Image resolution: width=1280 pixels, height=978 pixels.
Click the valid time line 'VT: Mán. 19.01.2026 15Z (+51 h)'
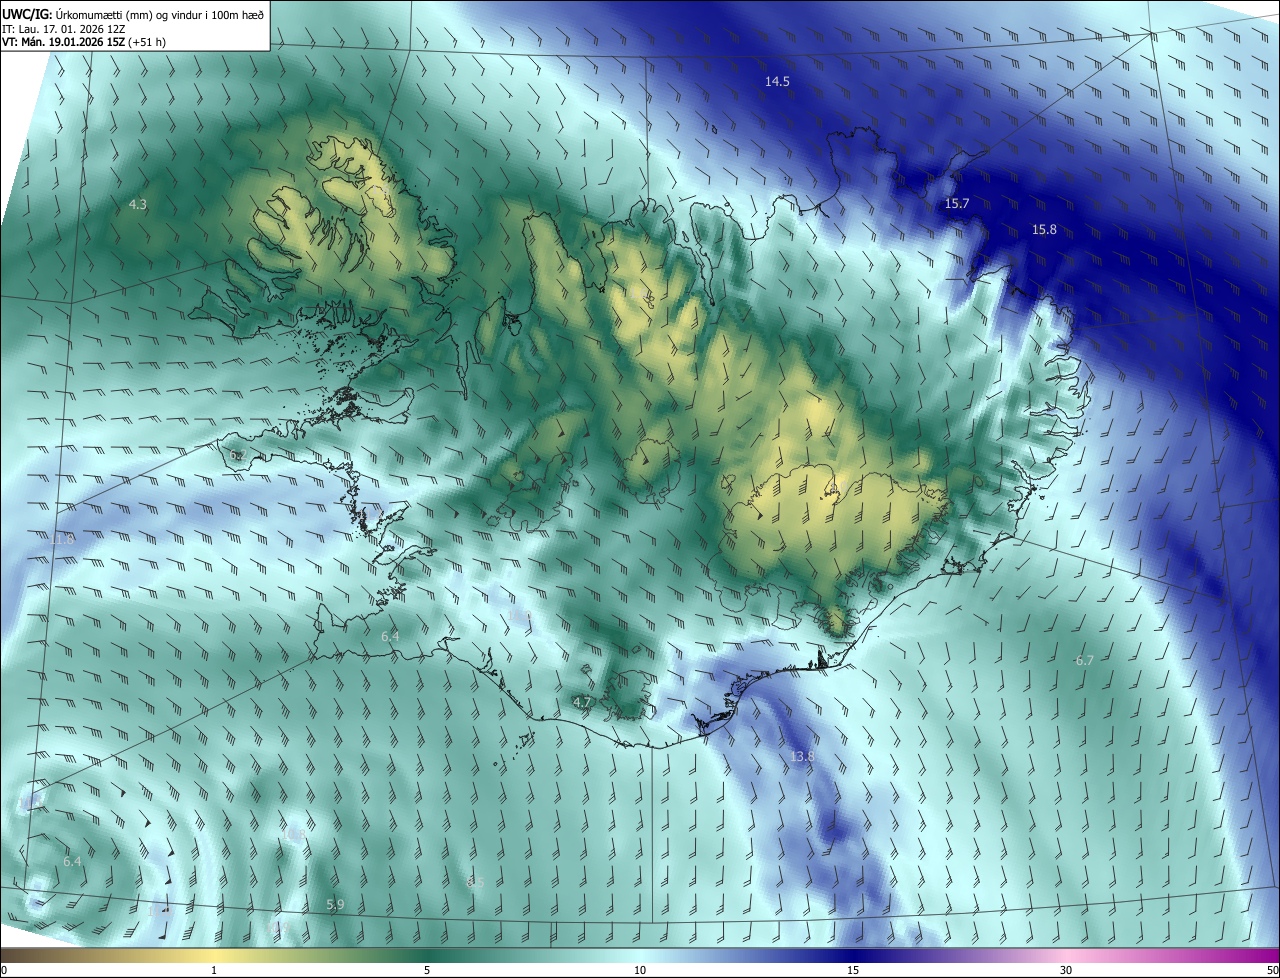(x=84, y=41)
